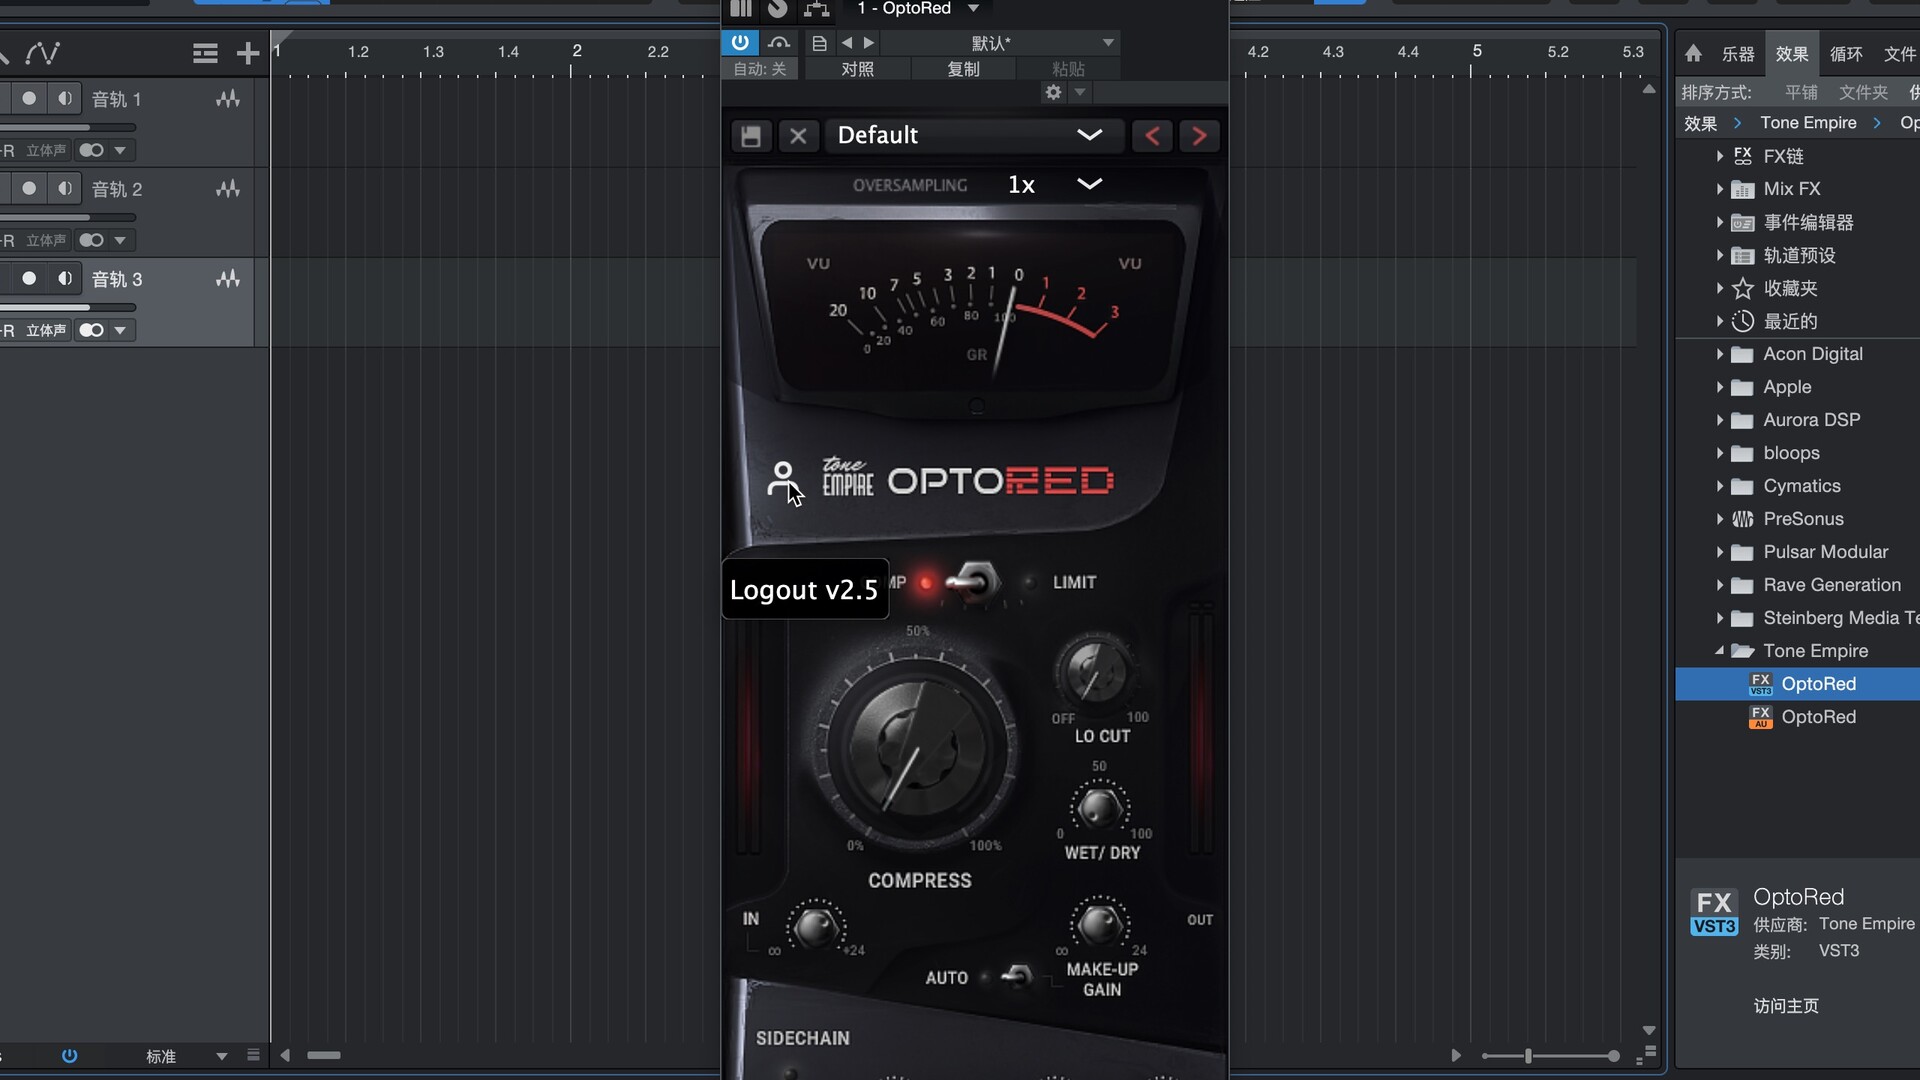Open channel mode dropdown on 音轨 2

pos(120,240)
